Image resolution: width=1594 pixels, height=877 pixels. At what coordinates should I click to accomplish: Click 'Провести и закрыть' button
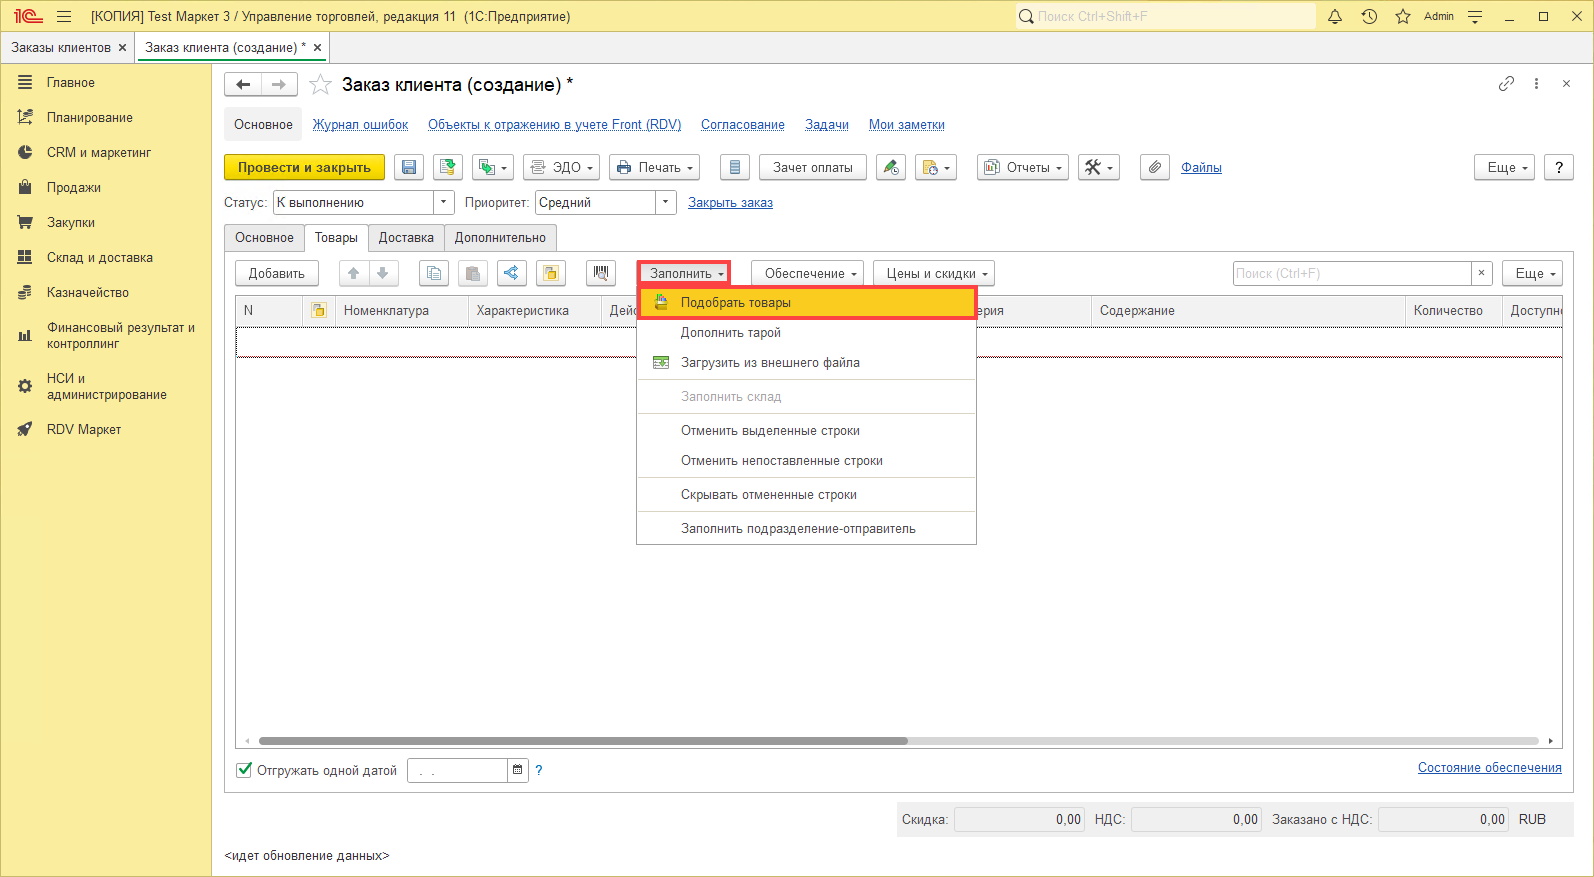click(304, 168)
